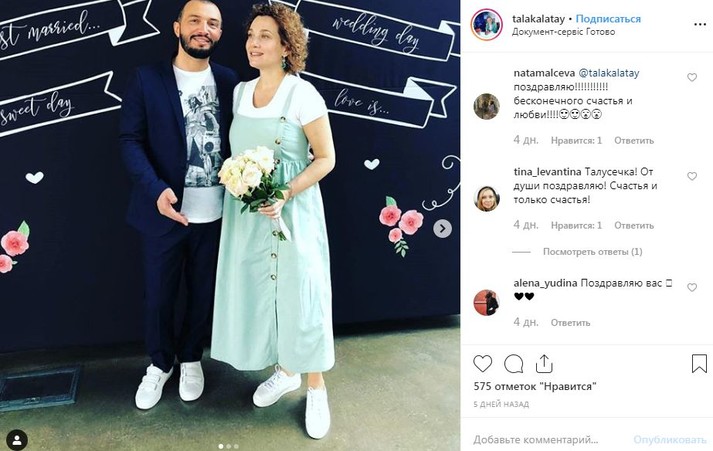Like the post with the heart icon
The image size is (713, 451).
pyautogui.click(x=482, y=364)
